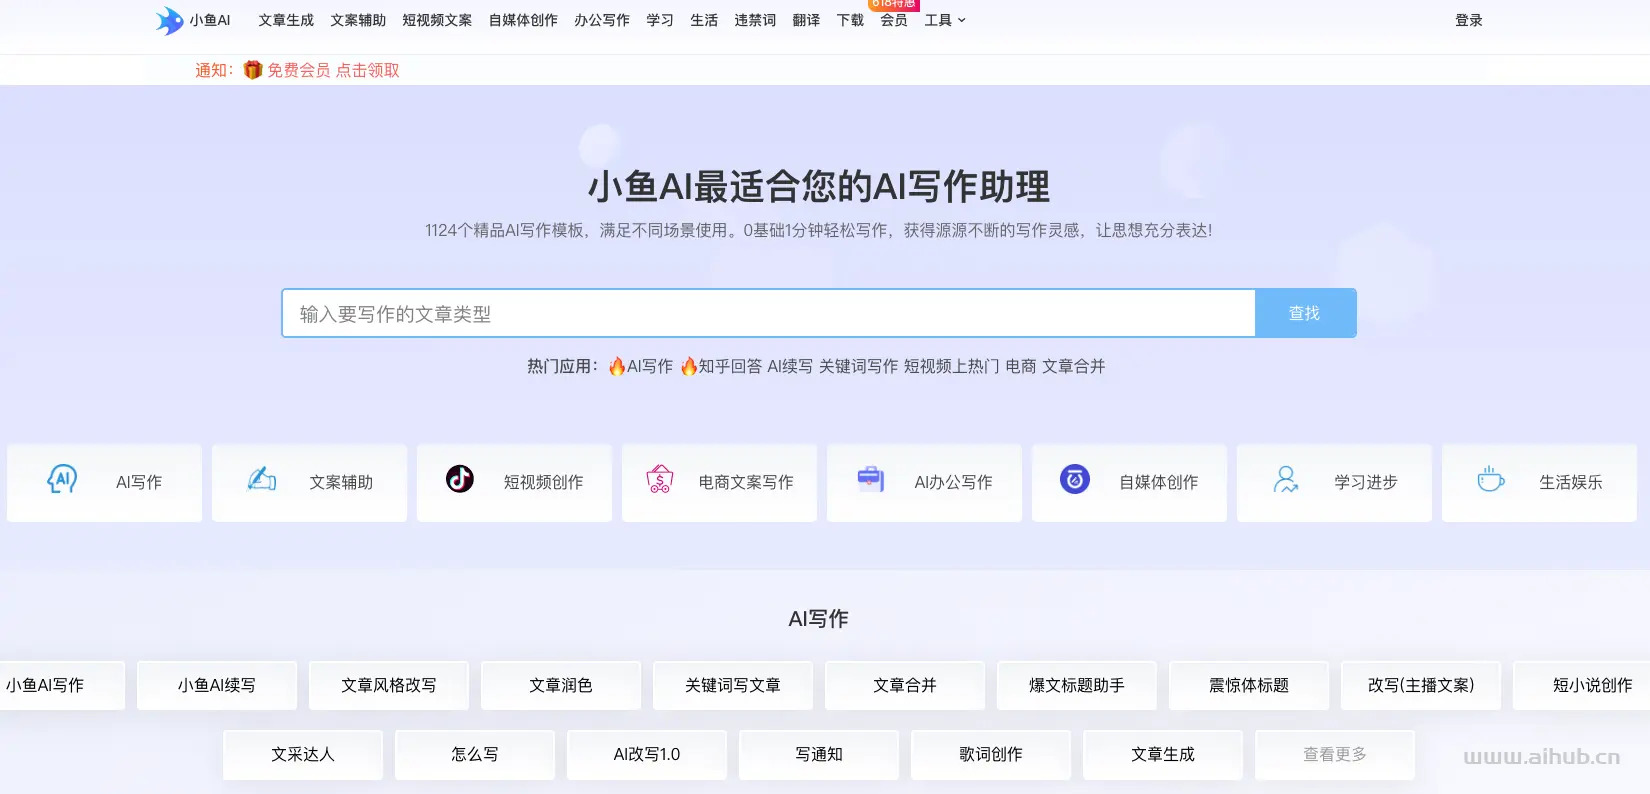The height and width of the screenshot is (794, 1650).
Task: Go to 短视频文案 in top navigation
Action: click(437, 20)
